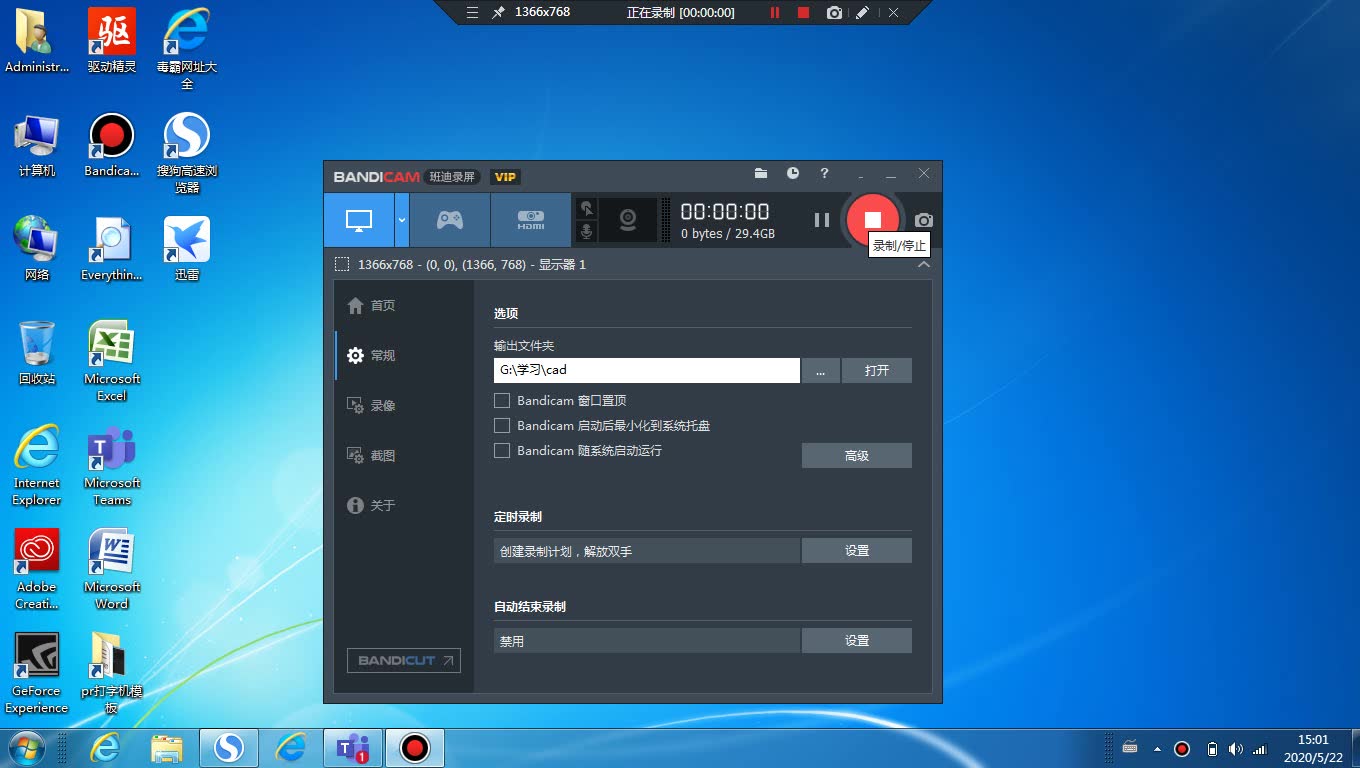Browse for output folder with ... button

pos(821,370)
